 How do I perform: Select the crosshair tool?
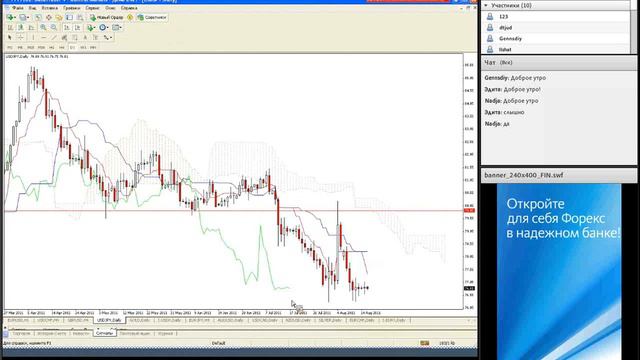pyautogui.click(x=20, y=37)
